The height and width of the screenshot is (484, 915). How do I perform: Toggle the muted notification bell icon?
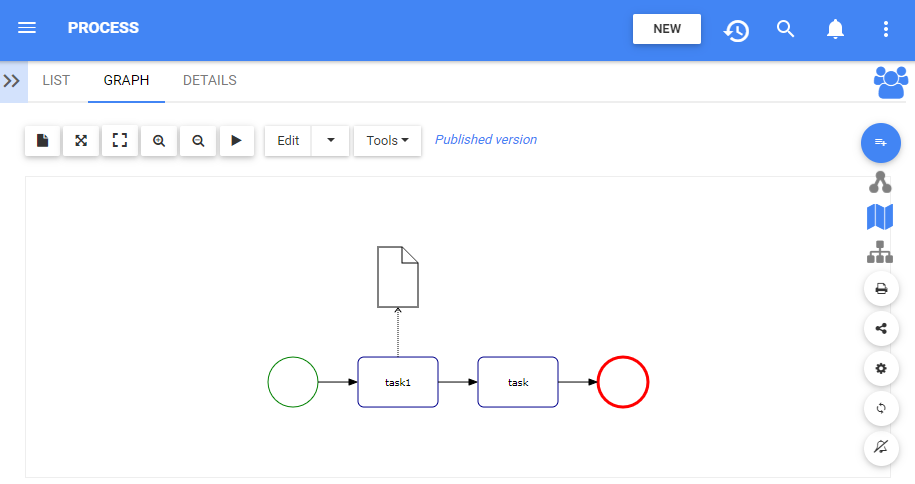coord(881,447)
